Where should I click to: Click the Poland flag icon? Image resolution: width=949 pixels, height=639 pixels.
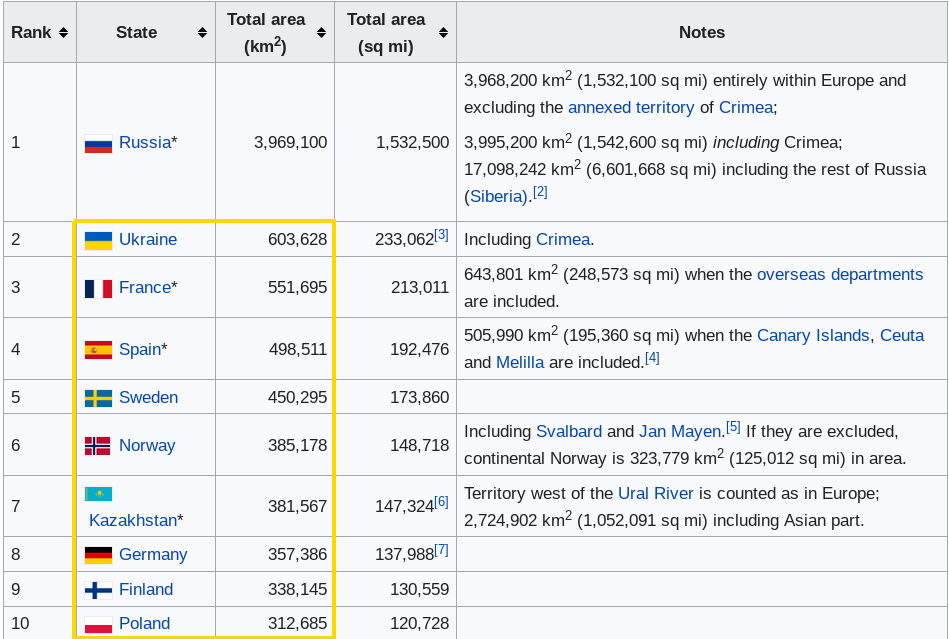pos(98,624)
